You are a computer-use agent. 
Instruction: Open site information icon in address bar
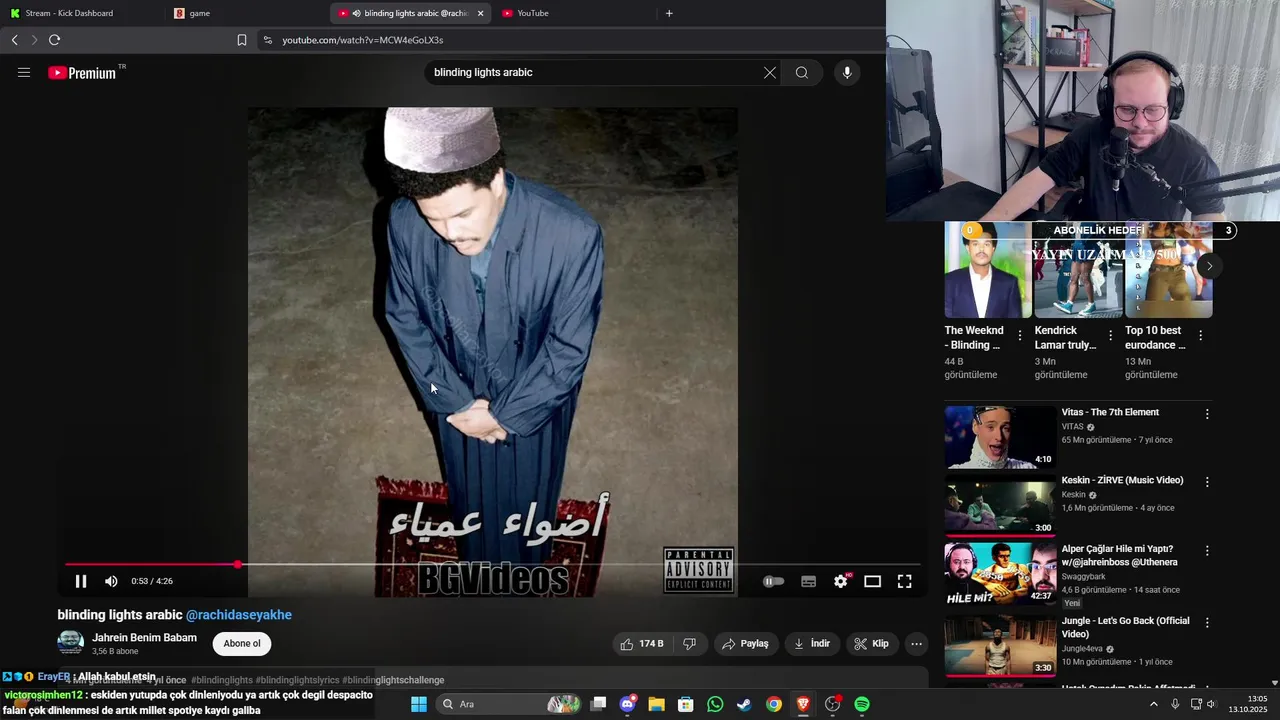[x=267, y=40]
